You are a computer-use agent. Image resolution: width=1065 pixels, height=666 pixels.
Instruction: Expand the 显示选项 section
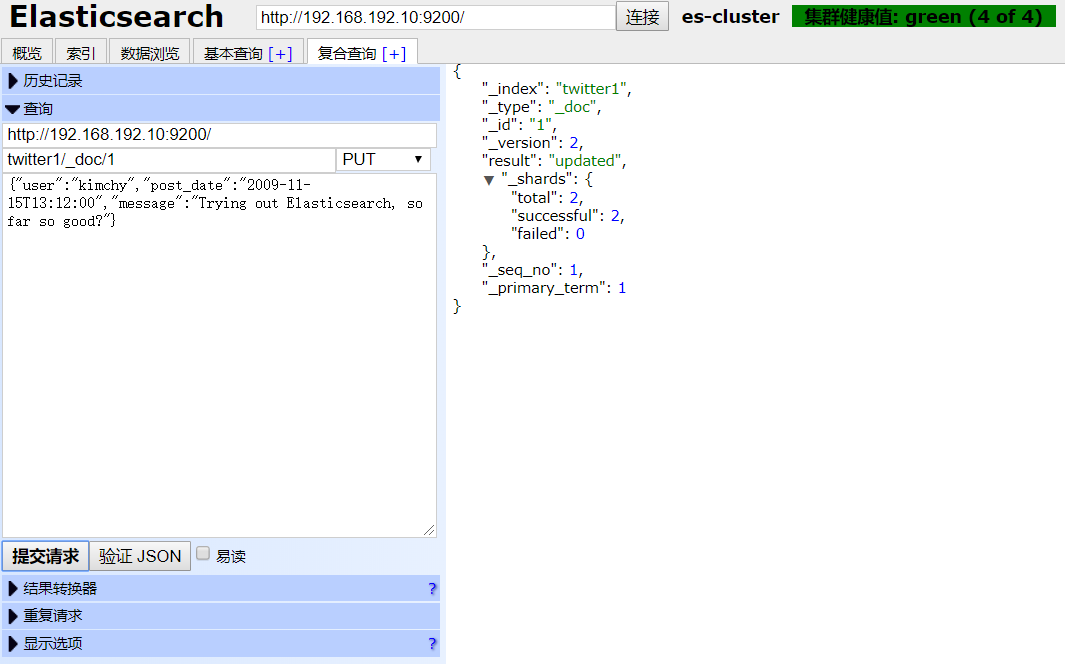tap(221, 644)
